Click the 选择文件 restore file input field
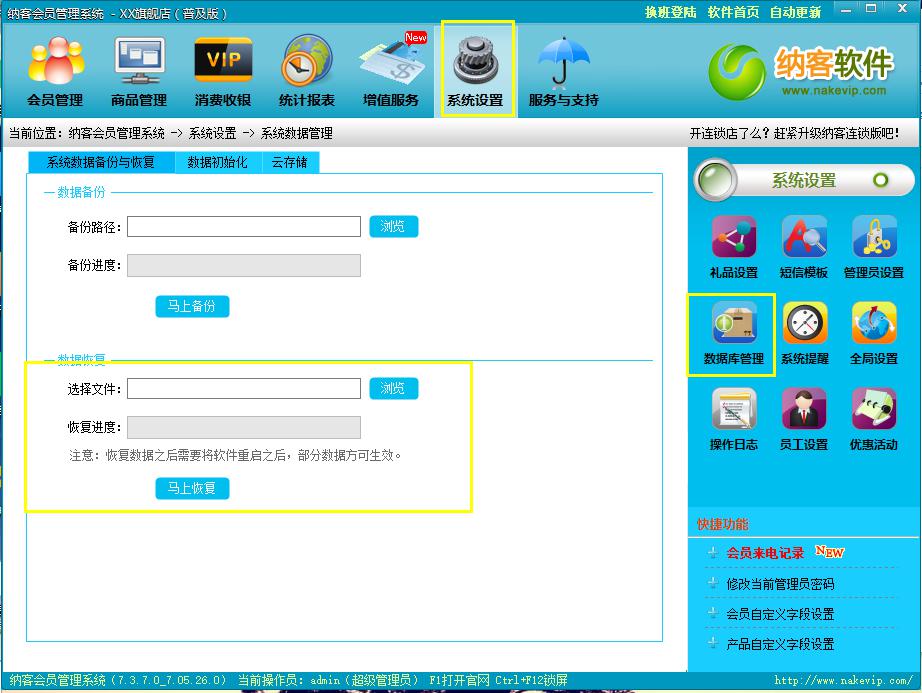922x693 pixels. [x=243, y=389]
